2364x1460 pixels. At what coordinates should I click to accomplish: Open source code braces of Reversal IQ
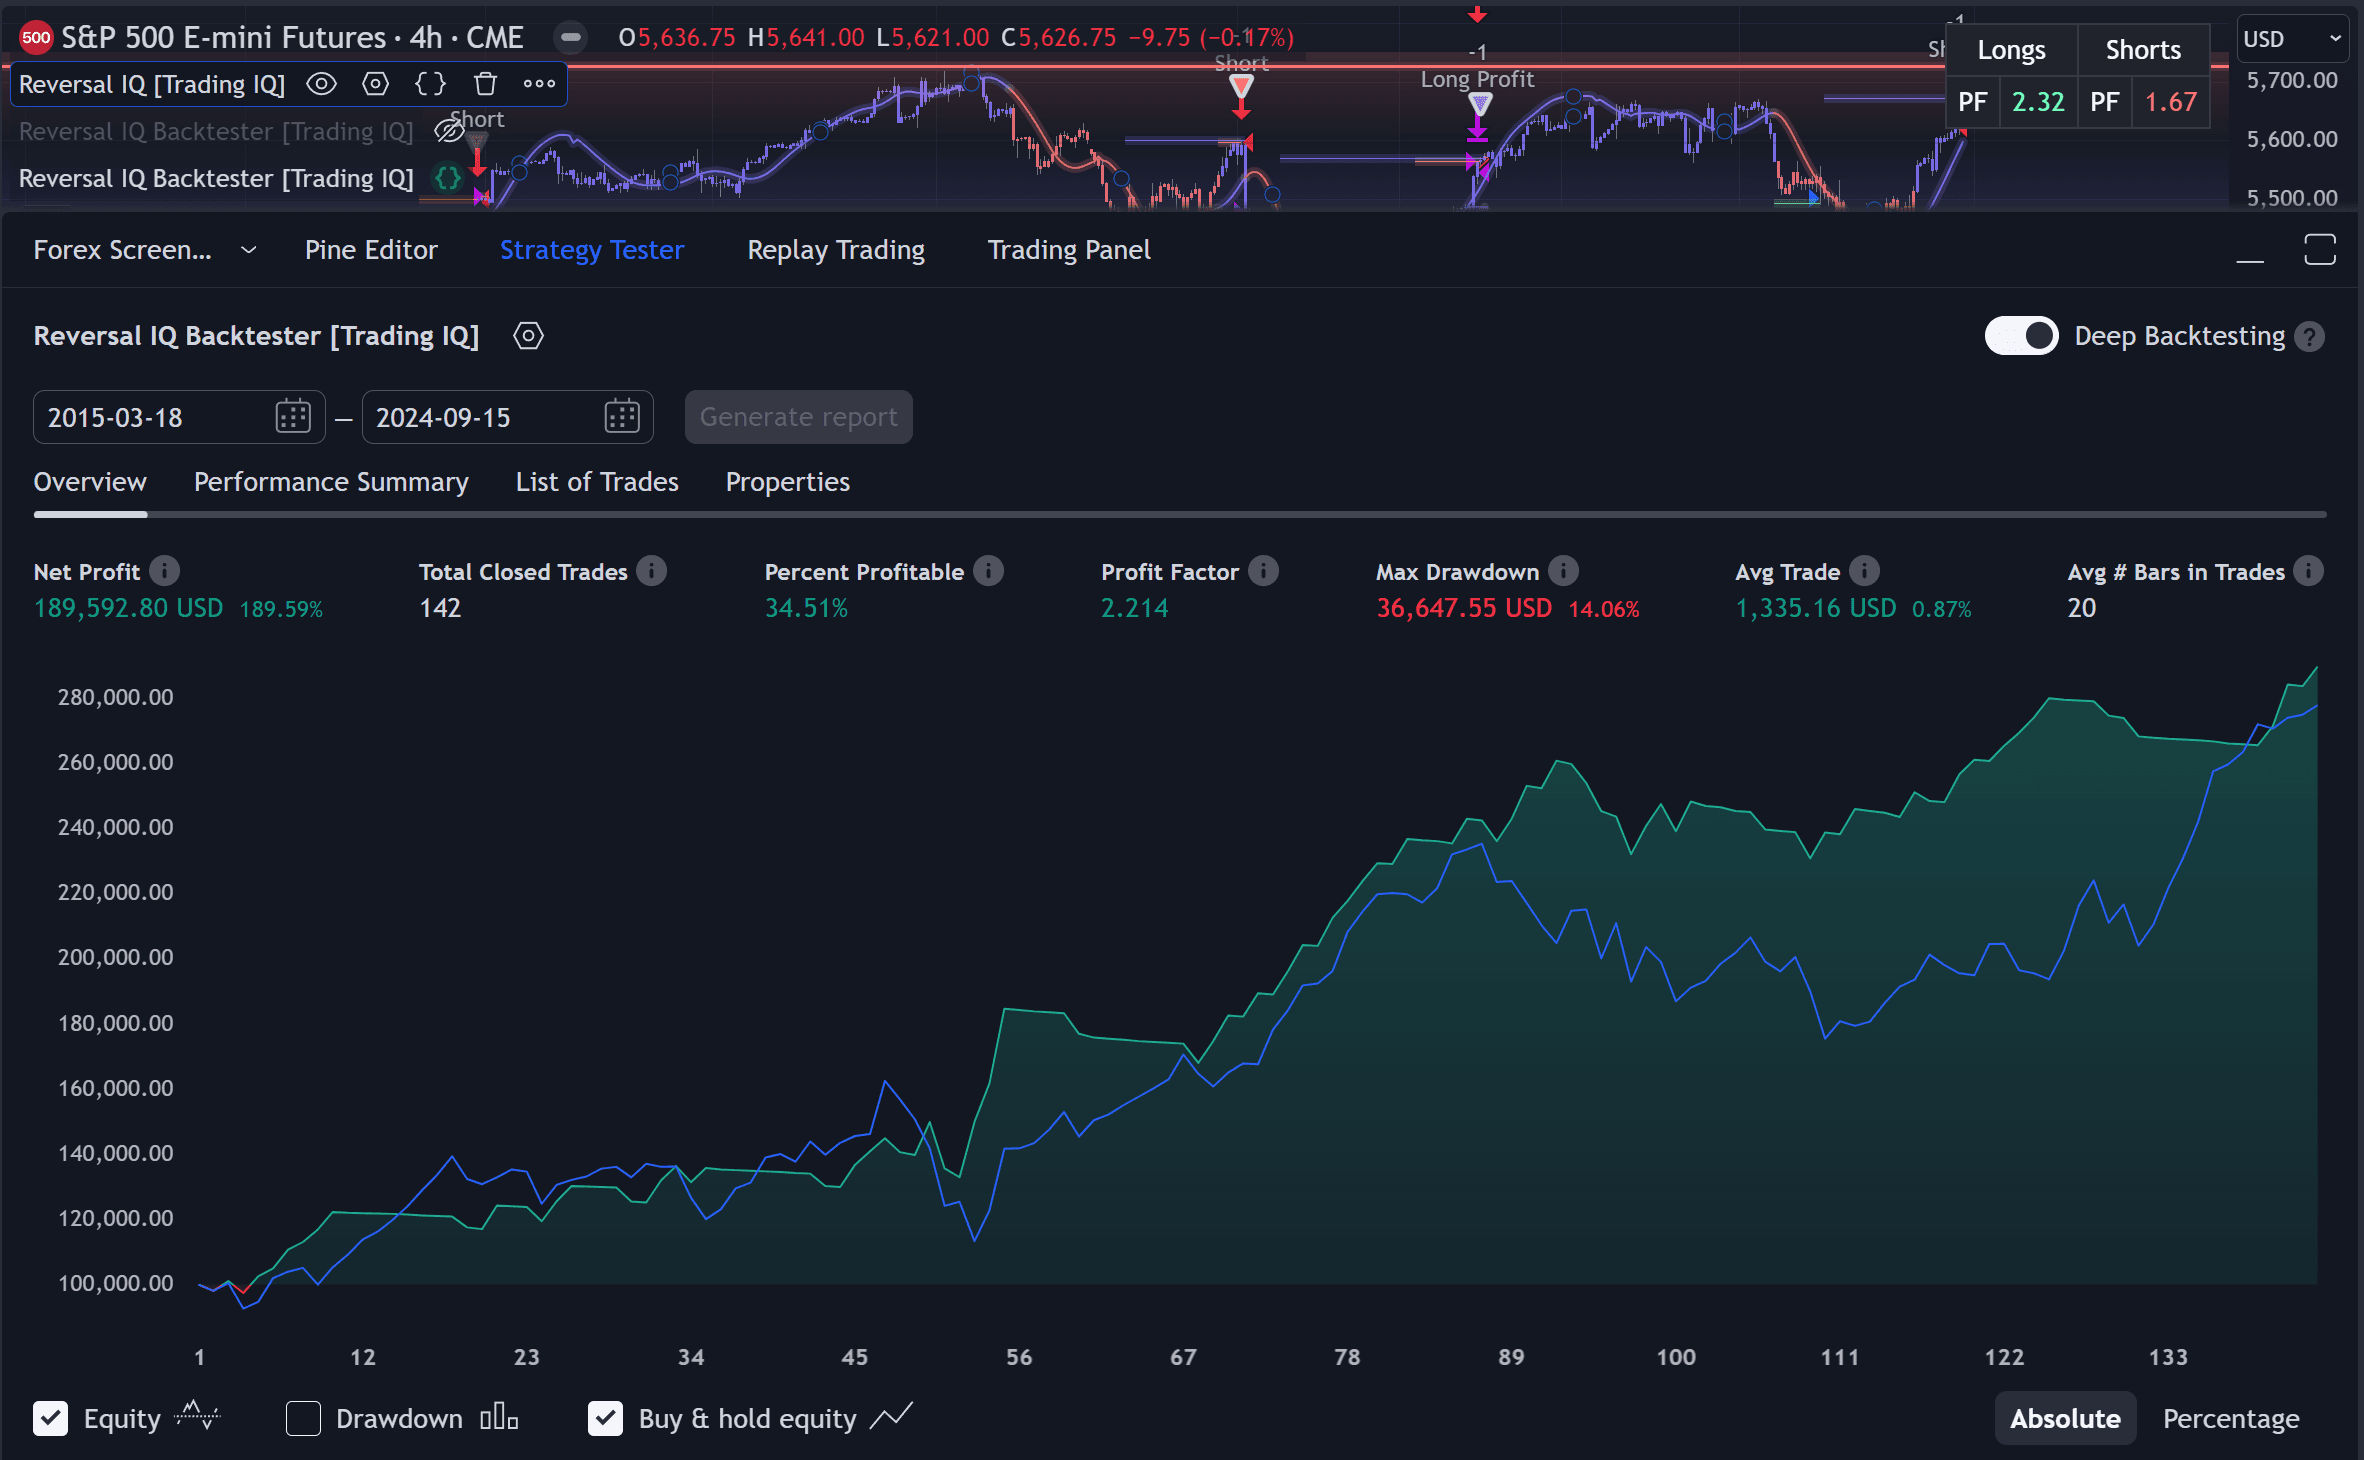click(x=430, y=84)
